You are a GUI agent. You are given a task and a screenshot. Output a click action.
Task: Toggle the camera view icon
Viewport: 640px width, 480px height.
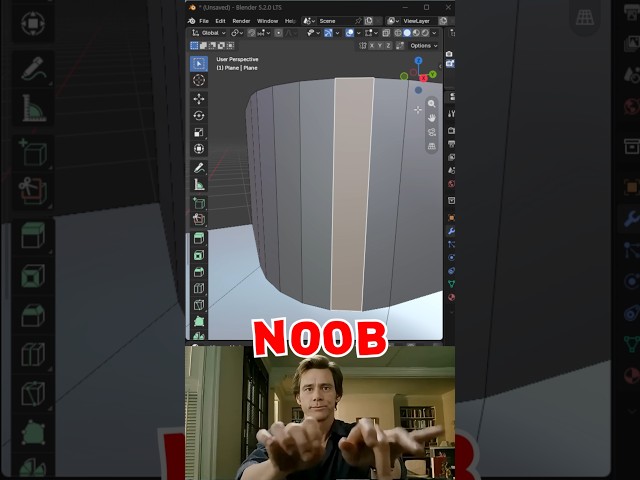pos(431,132)
